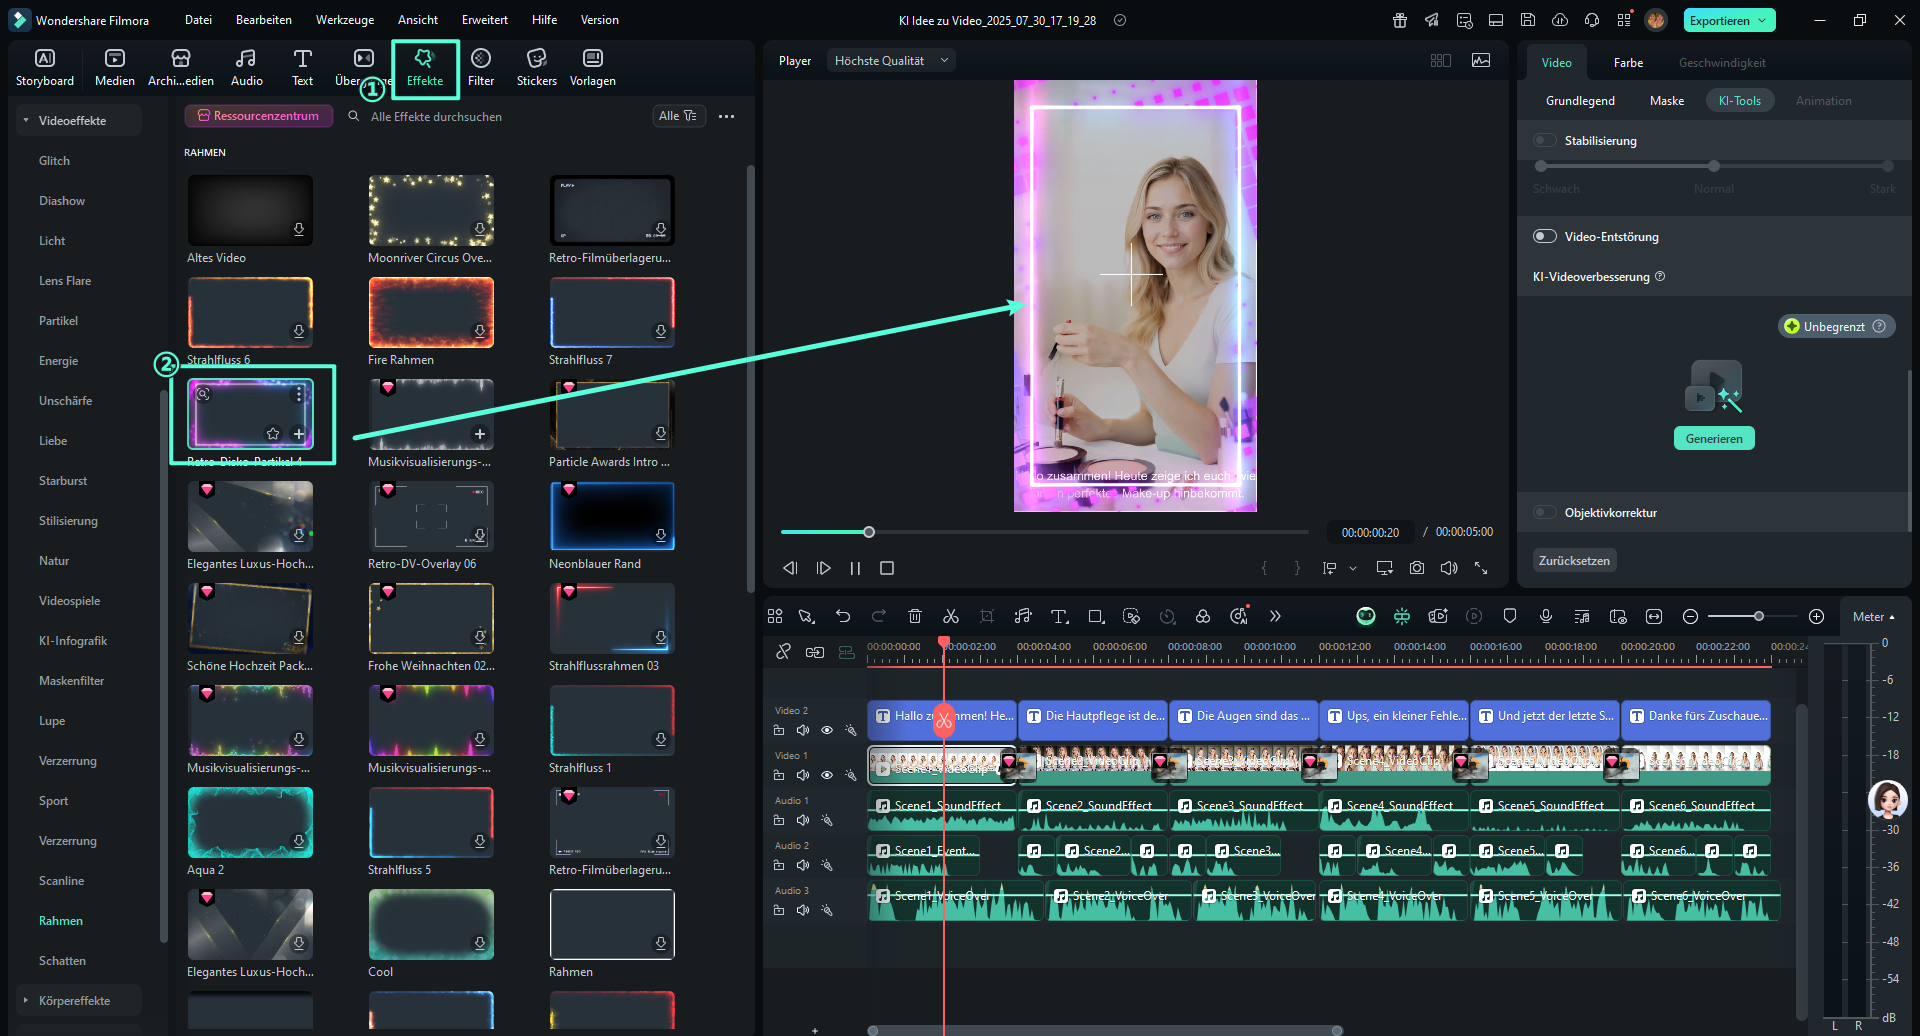1920x1036 pixels.
Task: Switch to the Grundlegend sub-tab
Action: pyautogui.click(x=1580, y=101)
